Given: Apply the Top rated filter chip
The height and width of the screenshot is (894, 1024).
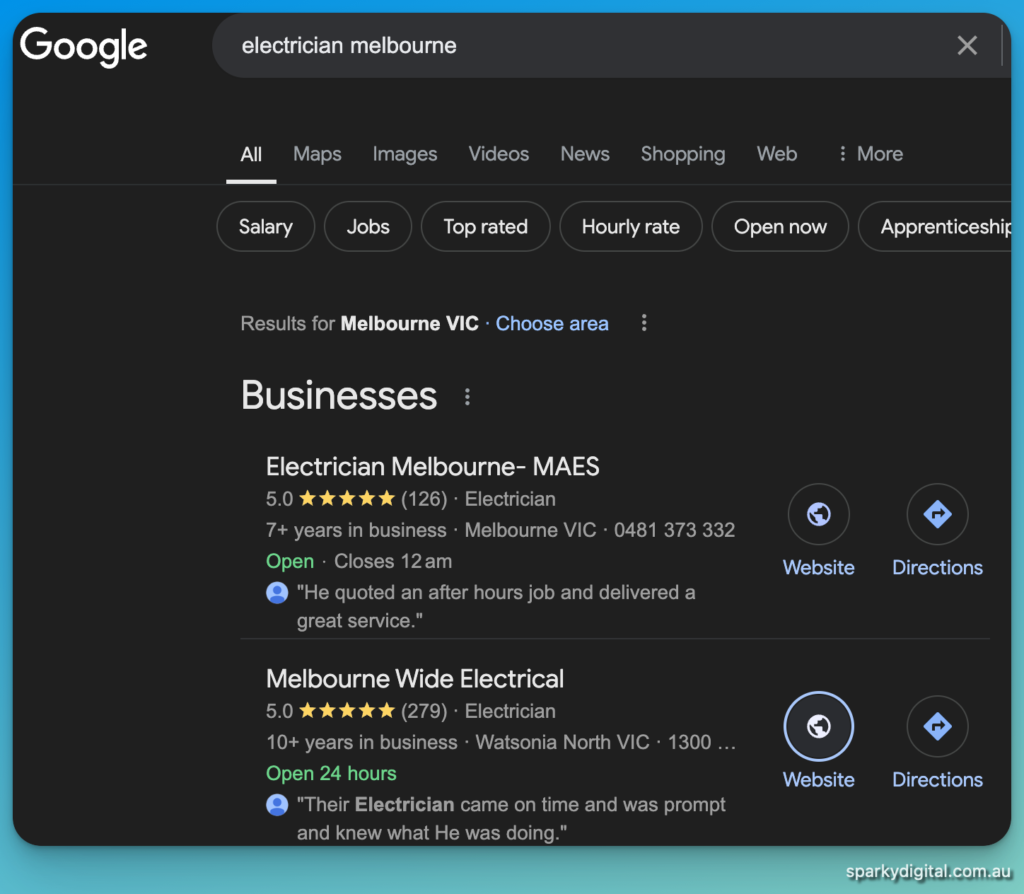Looking at the screenshot, I should pyautogui.click(x=485, y=227).
